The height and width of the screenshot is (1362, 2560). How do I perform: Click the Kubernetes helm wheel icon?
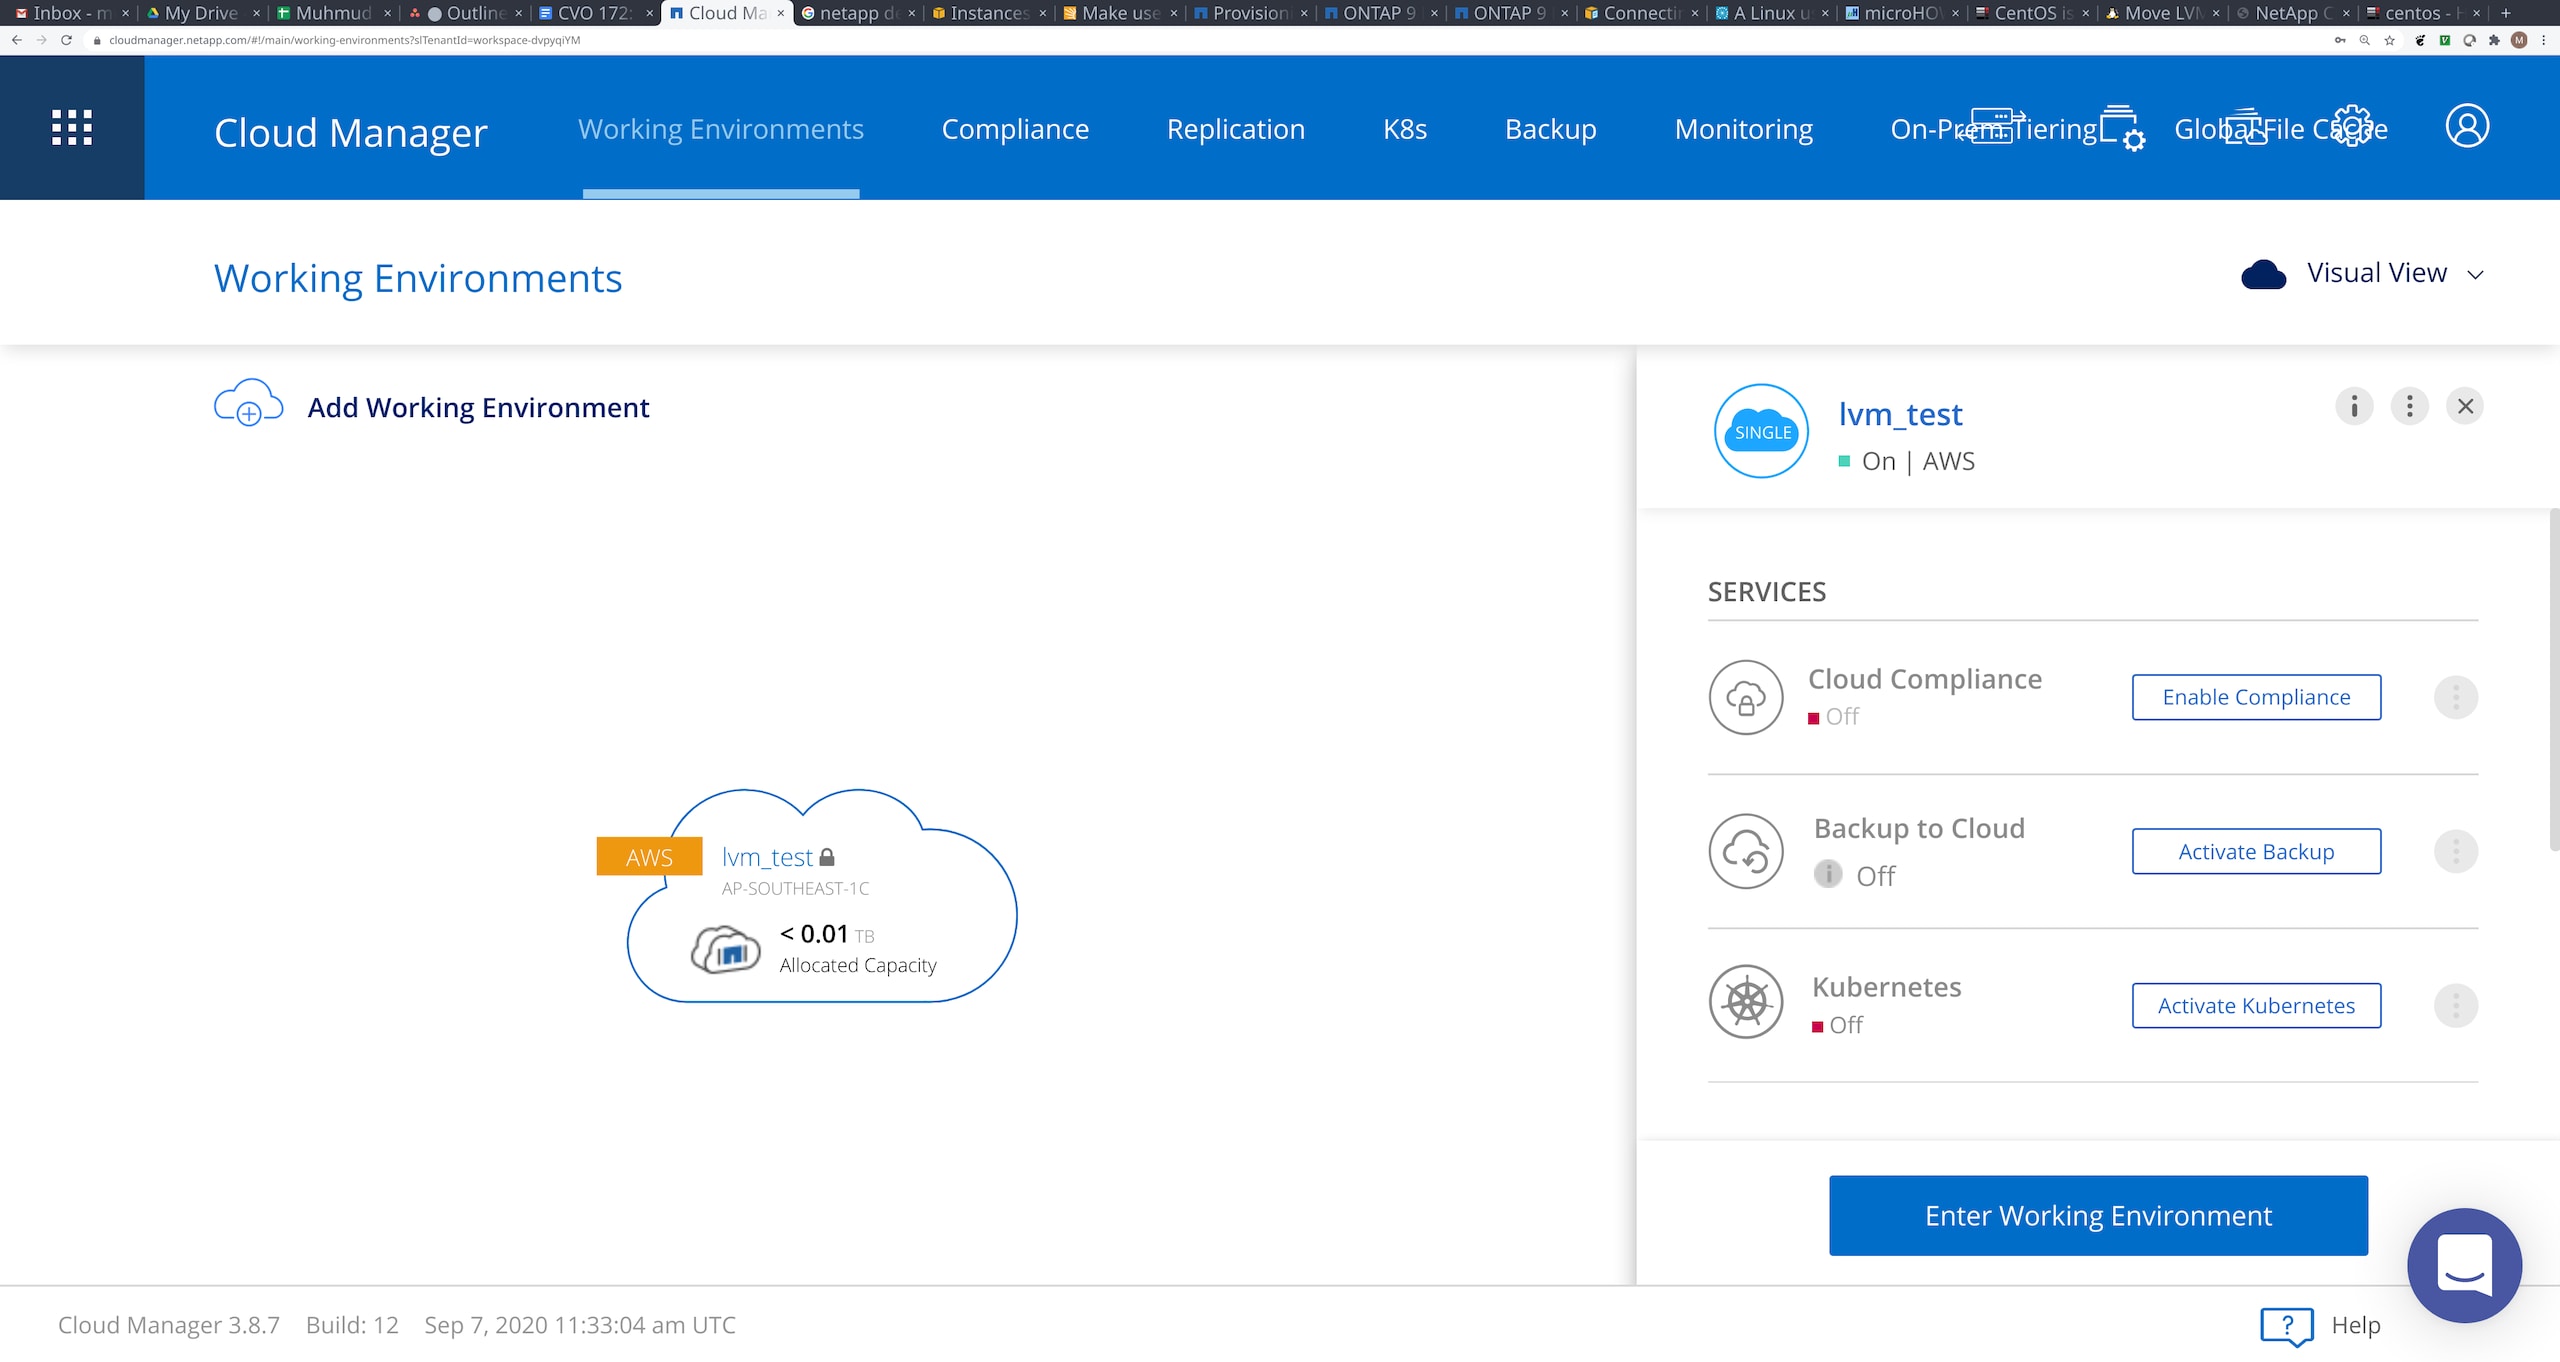1746,1002
